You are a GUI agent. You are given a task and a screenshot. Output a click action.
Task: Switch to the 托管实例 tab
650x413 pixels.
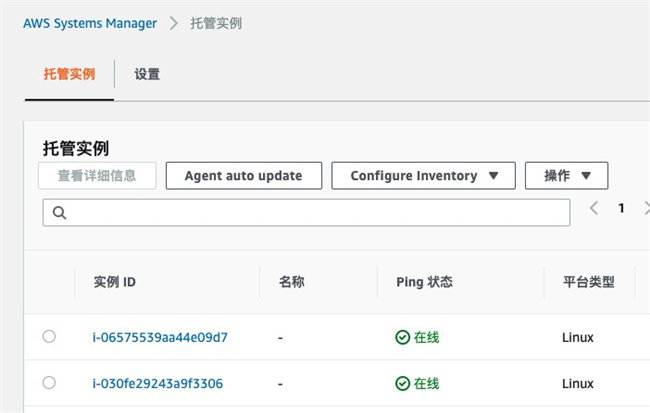point(69,74)
